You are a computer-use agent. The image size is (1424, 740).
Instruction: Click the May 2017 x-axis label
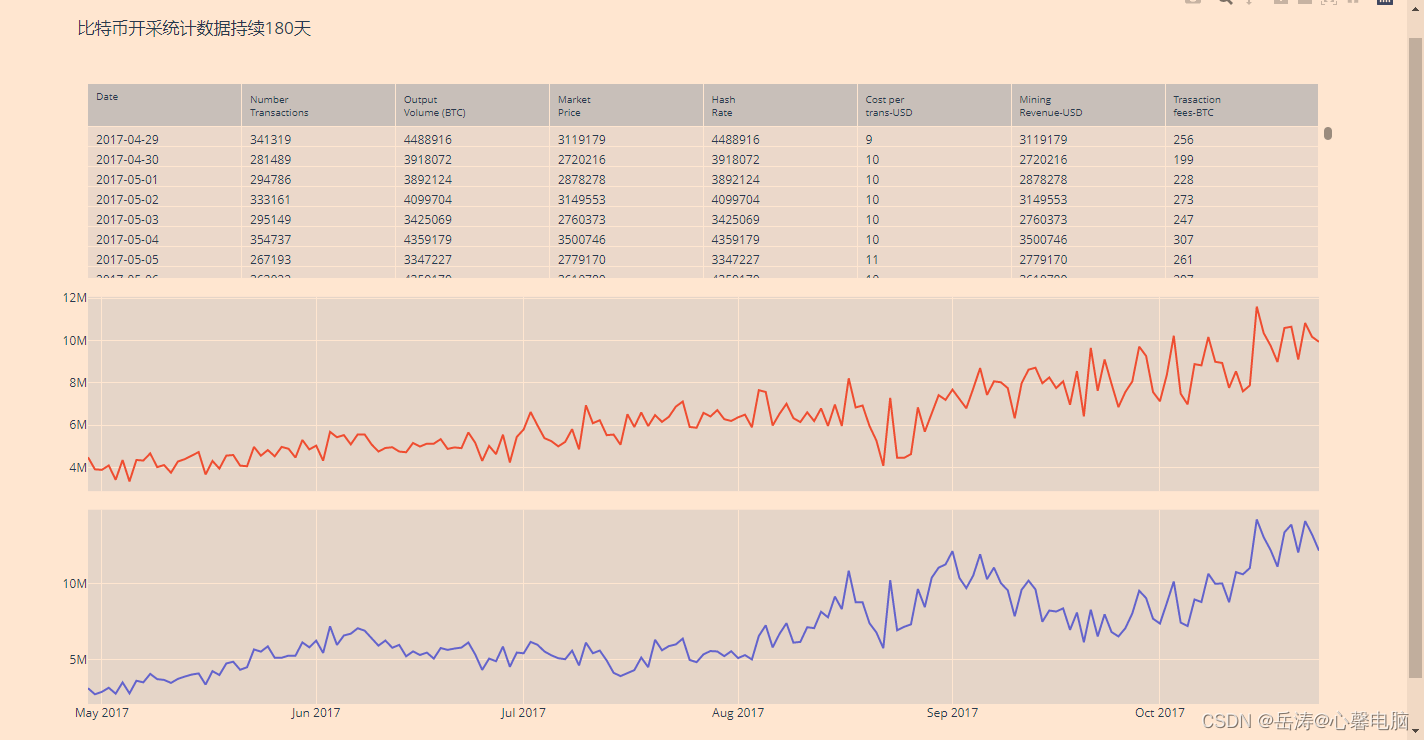[102, 713]
